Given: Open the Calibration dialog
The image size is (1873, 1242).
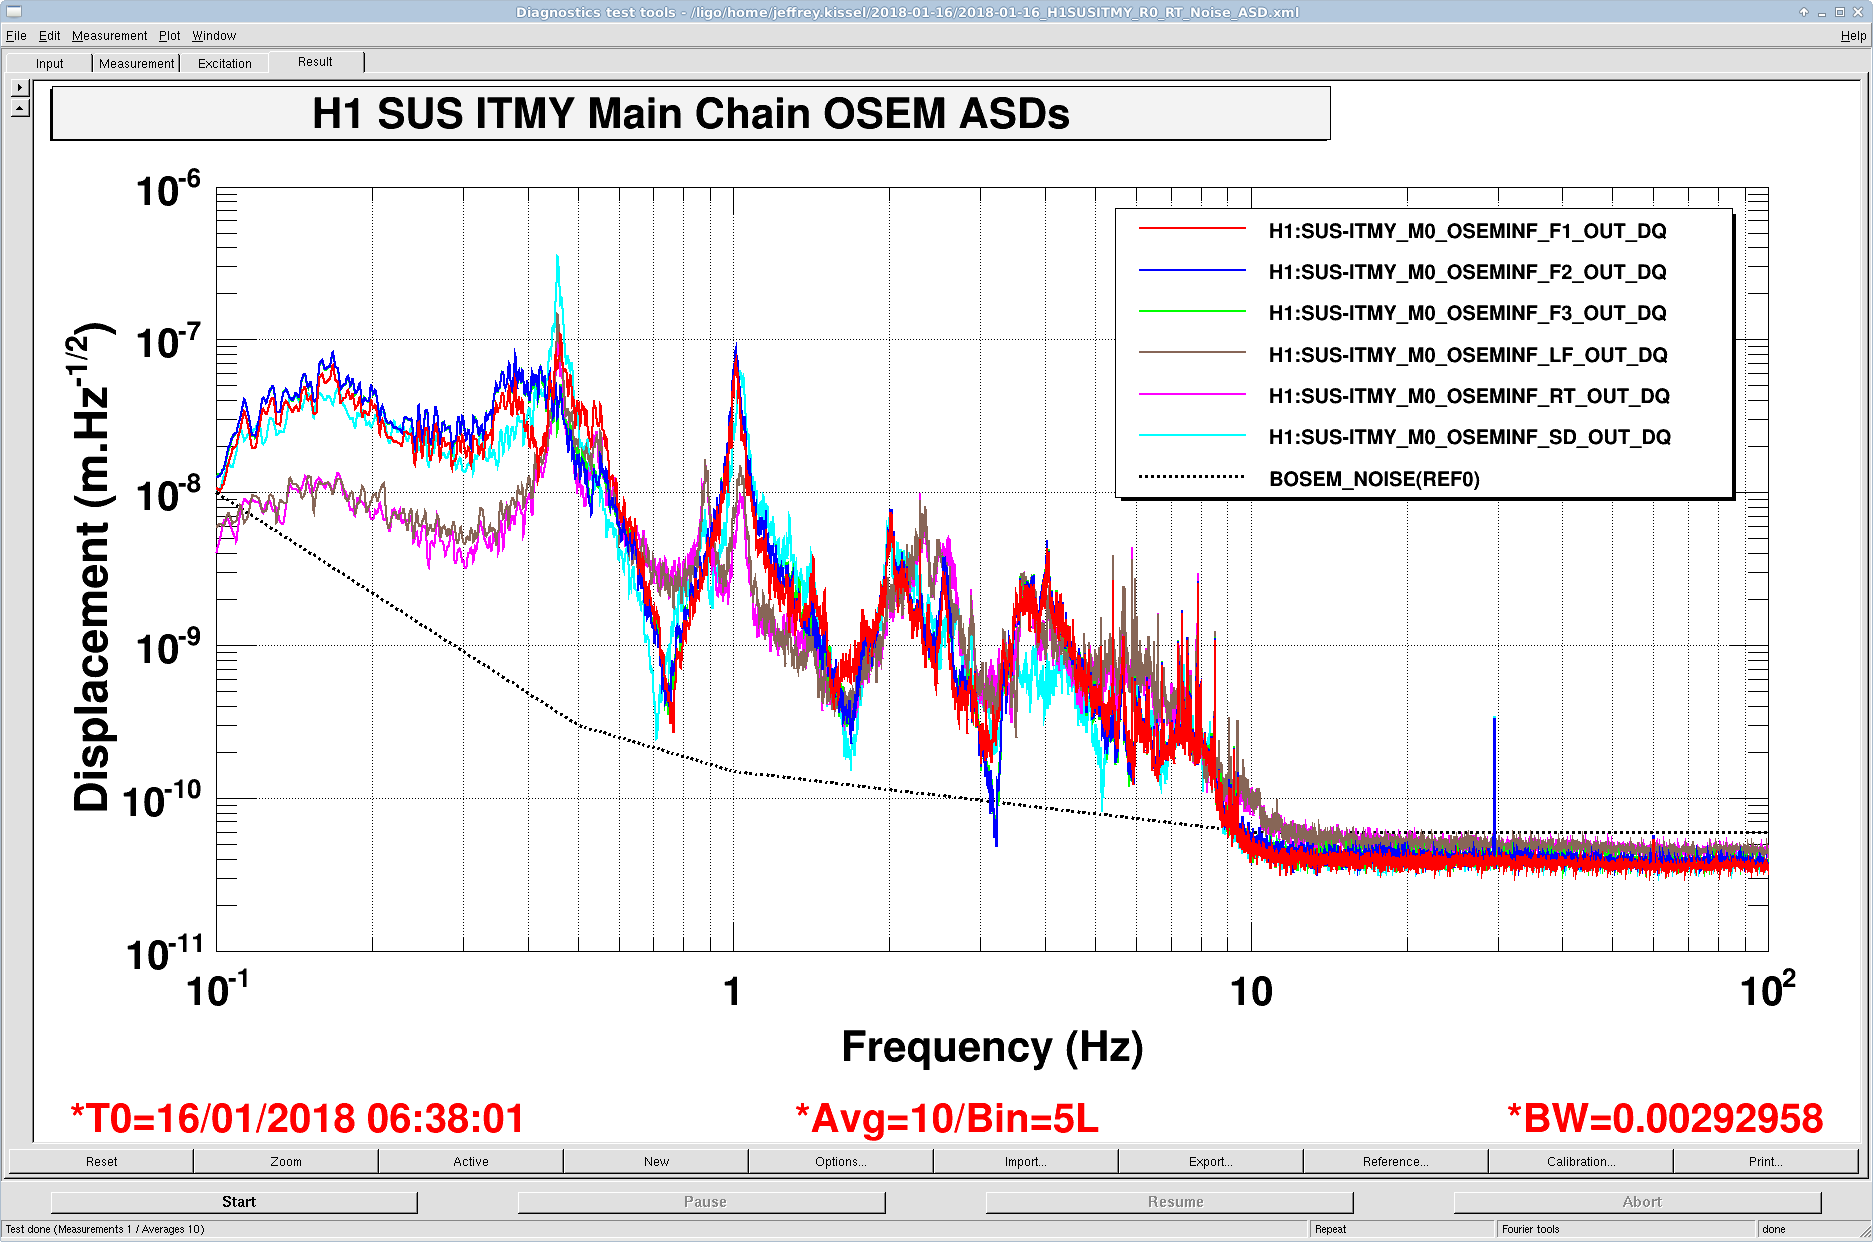Looking at the screenshot, I should [1580, 1161].
